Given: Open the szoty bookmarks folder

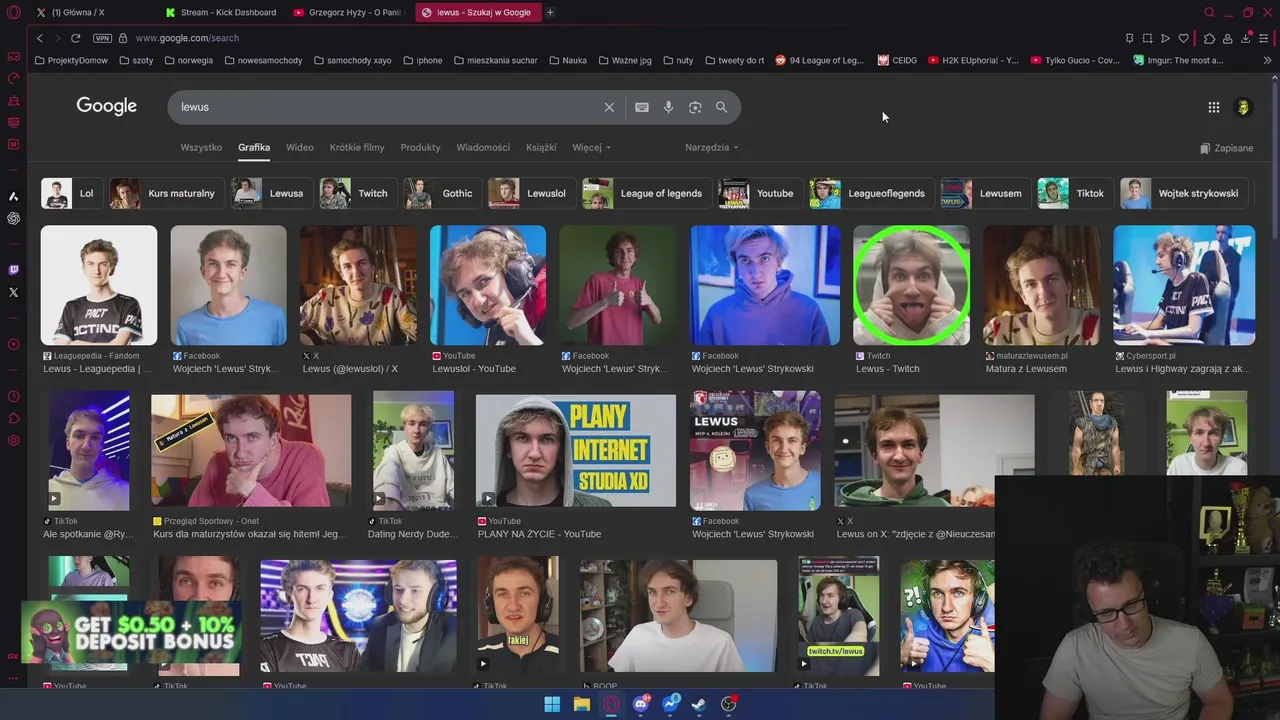Looking at the screenshot, I should pos(136,60).
